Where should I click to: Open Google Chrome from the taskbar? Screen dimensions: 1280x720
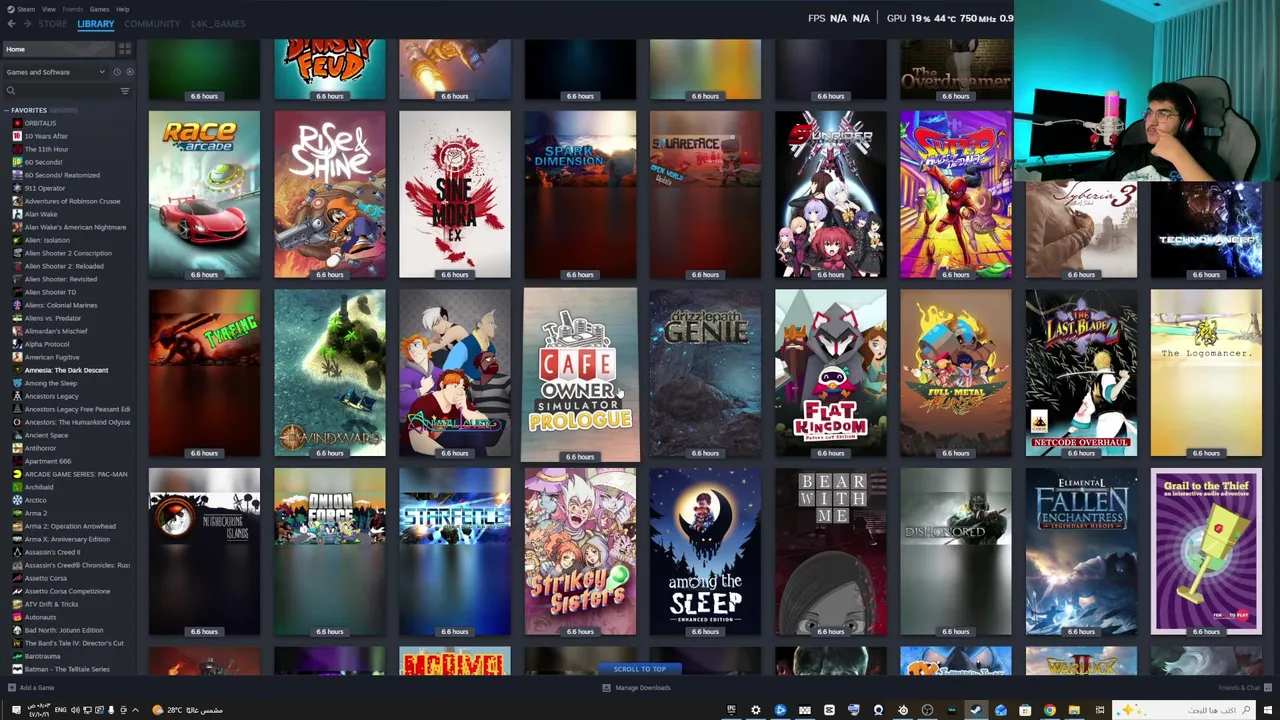click(1050, 710)
